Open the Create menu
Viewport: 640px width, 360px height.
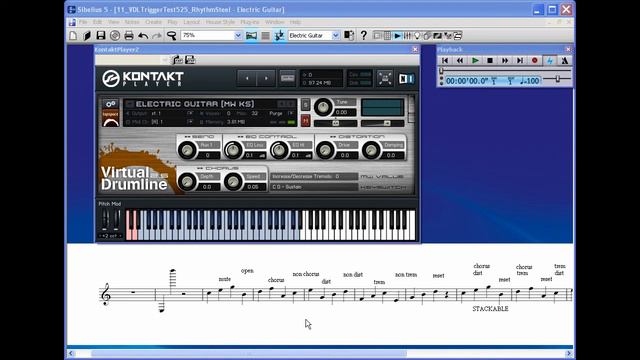coord(153,22)
